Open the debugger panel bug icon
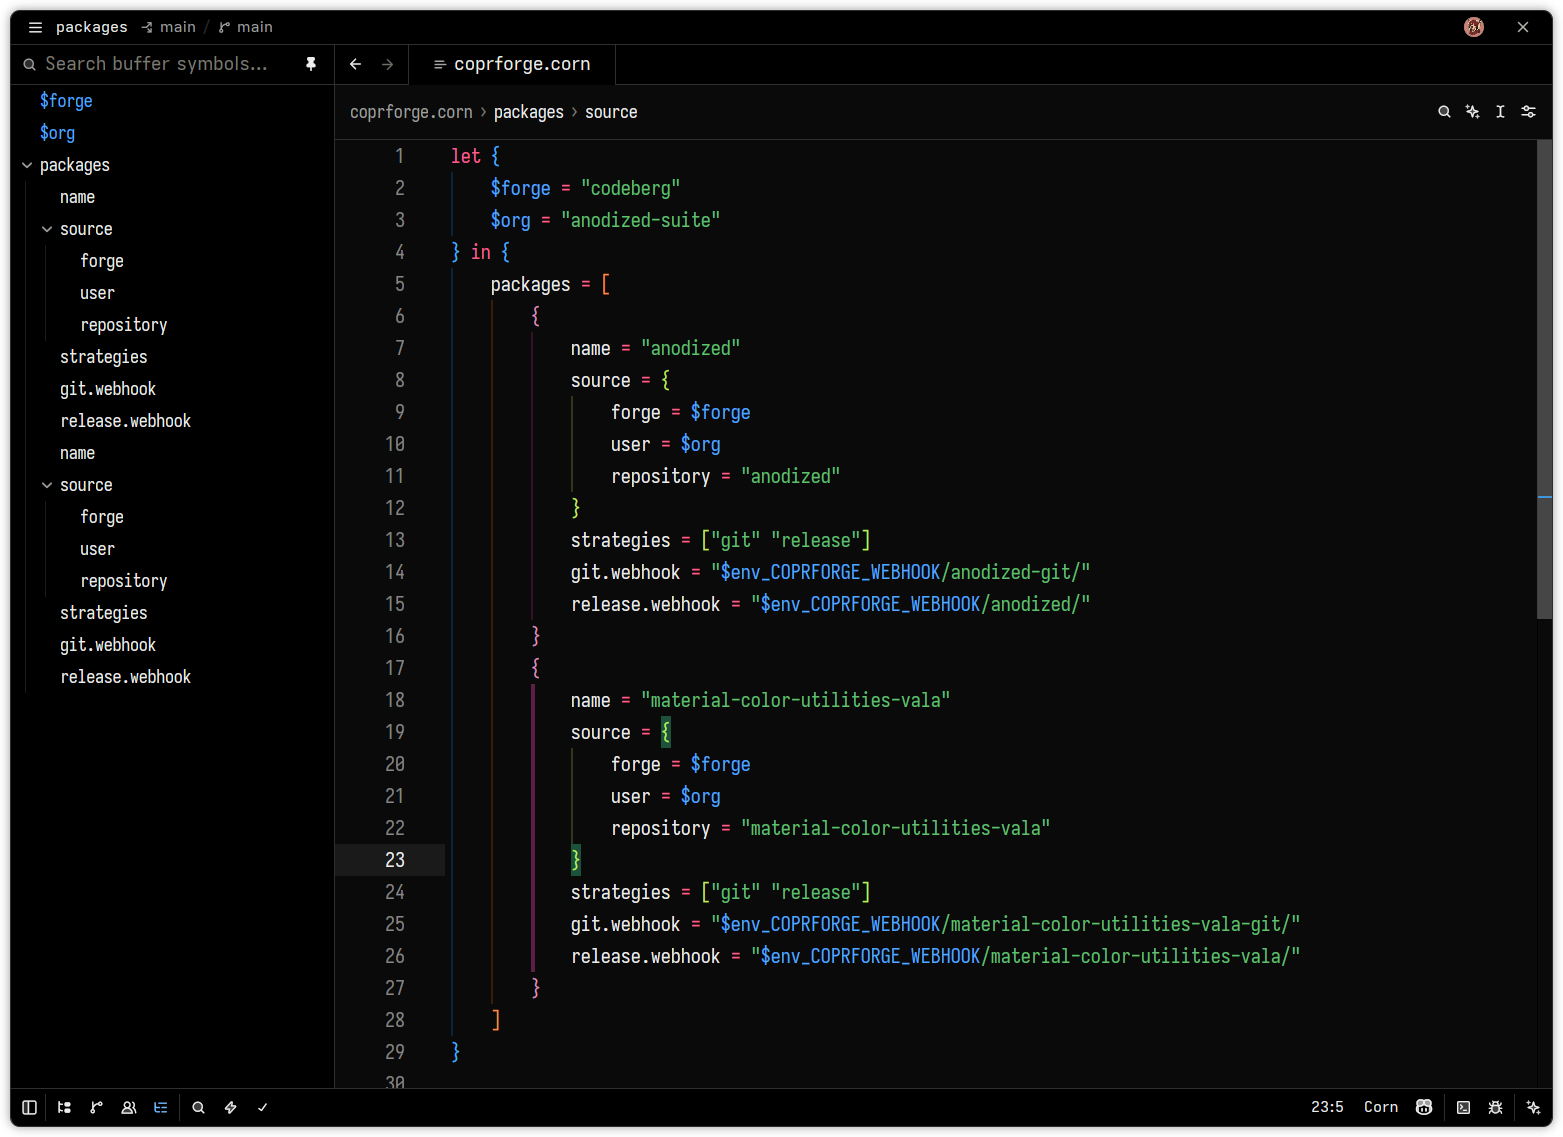 1495,1107
